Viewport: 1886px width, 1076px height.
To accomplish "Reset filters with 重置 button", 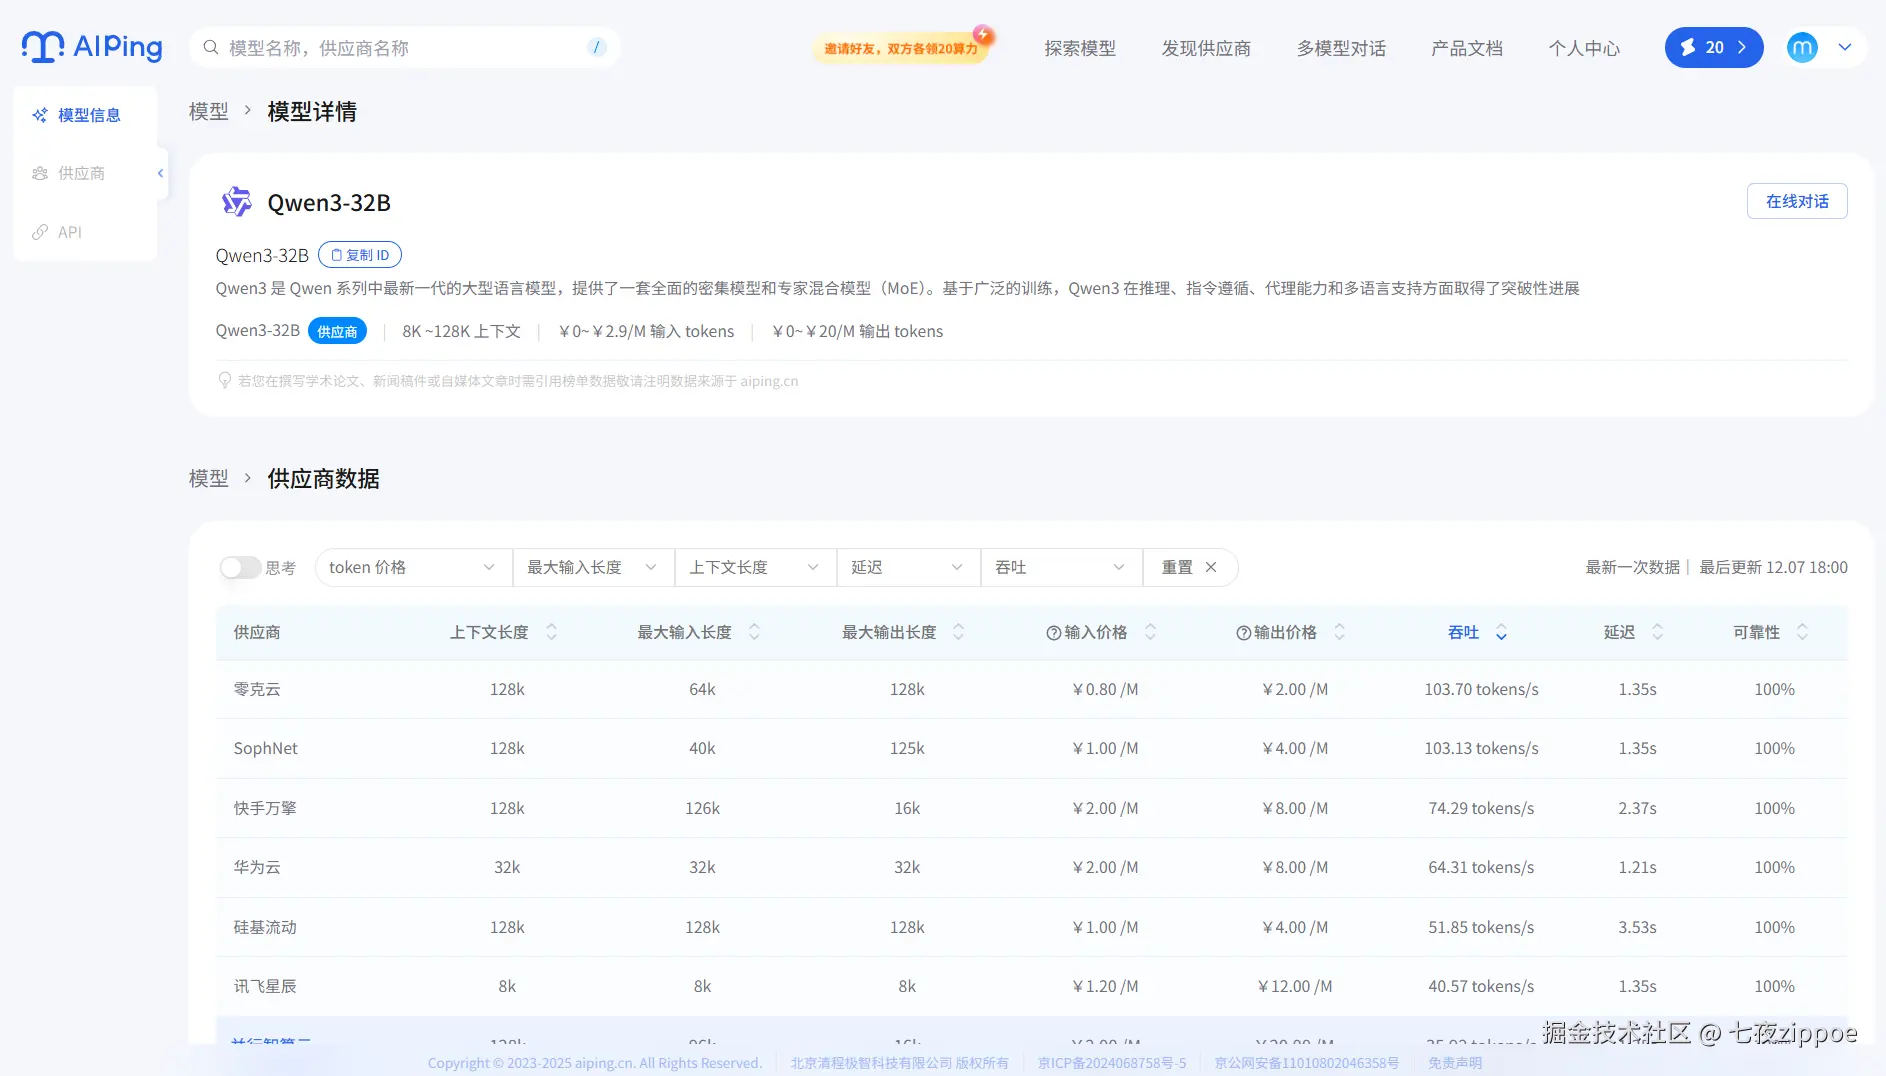I will click(x=1190, y=567).
